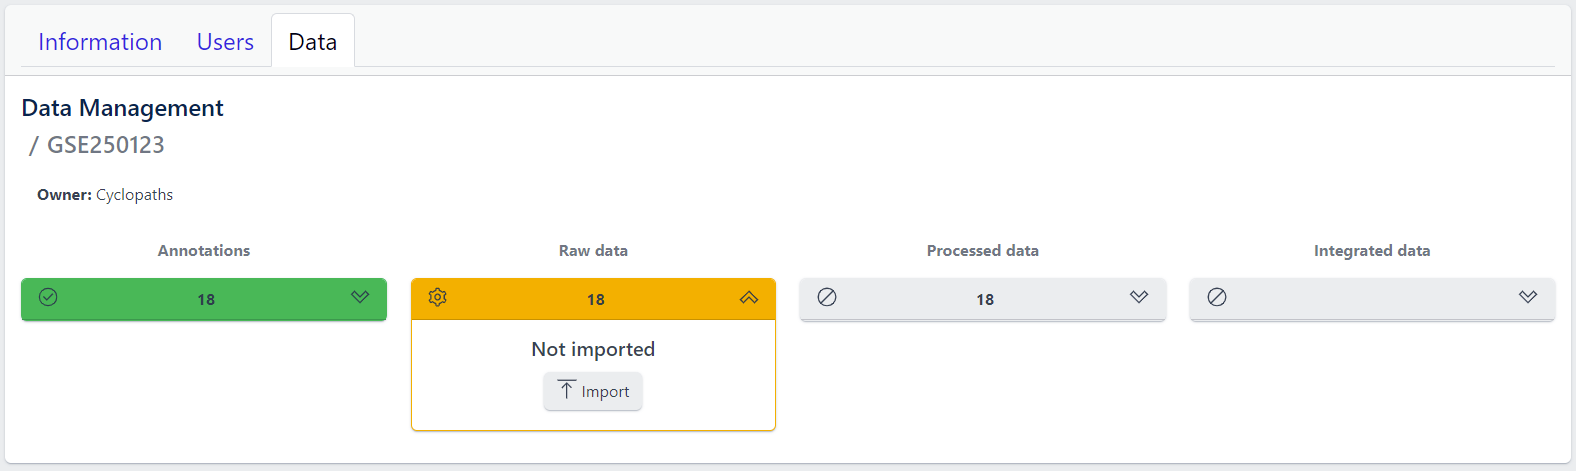The width and height of the screenshot is (1576, 471).
Task: Click the upload arrow icon beside Import
Action: [567, 390]
